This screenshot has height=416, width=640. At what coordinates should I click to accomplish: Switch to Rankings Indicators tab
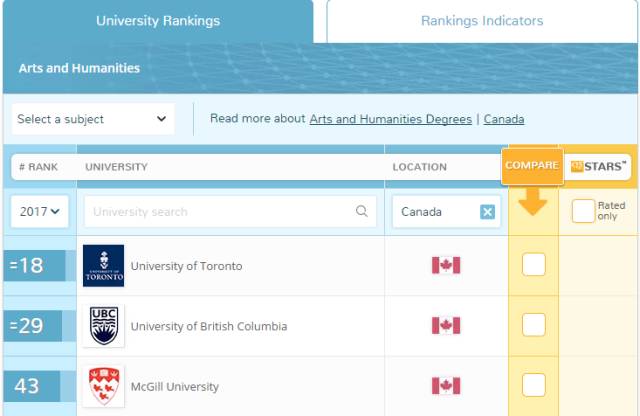[482, 21]
